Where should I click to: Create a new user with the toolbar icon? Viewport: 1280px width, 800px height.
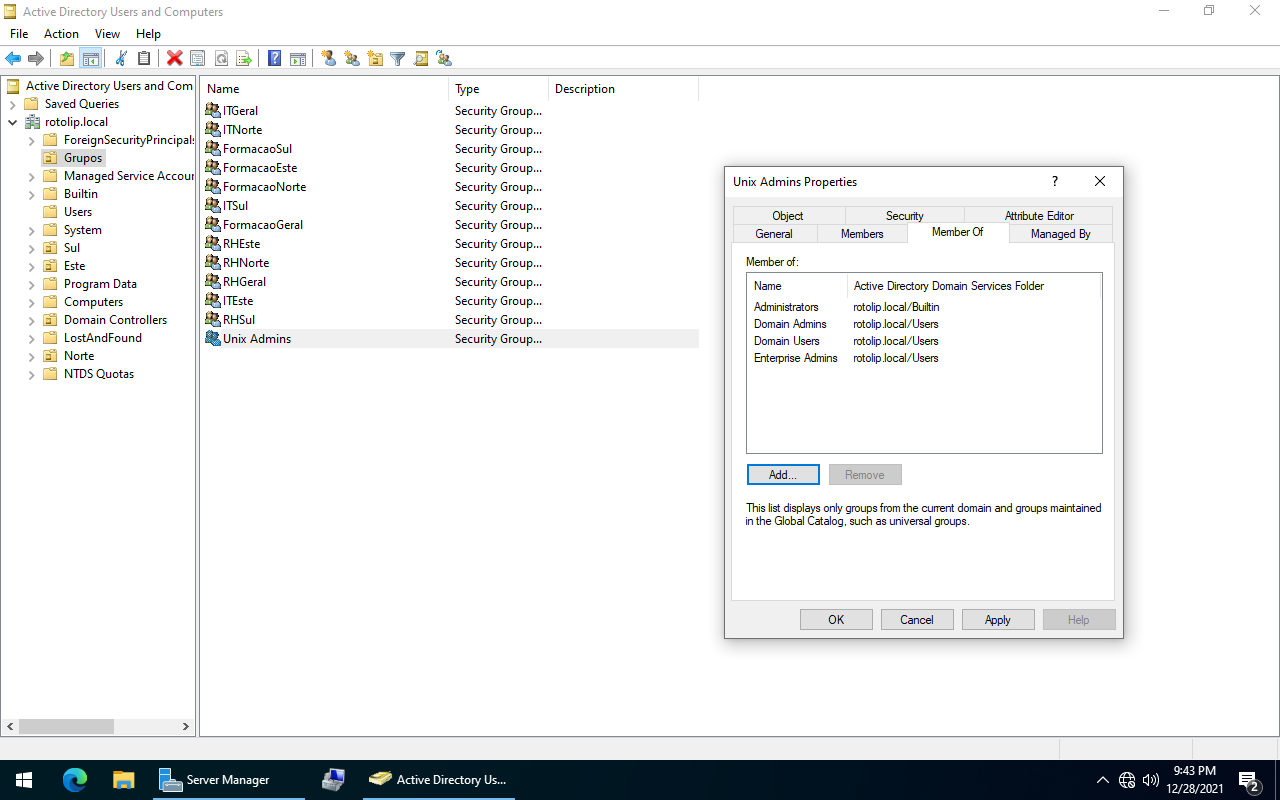[328, 59]
